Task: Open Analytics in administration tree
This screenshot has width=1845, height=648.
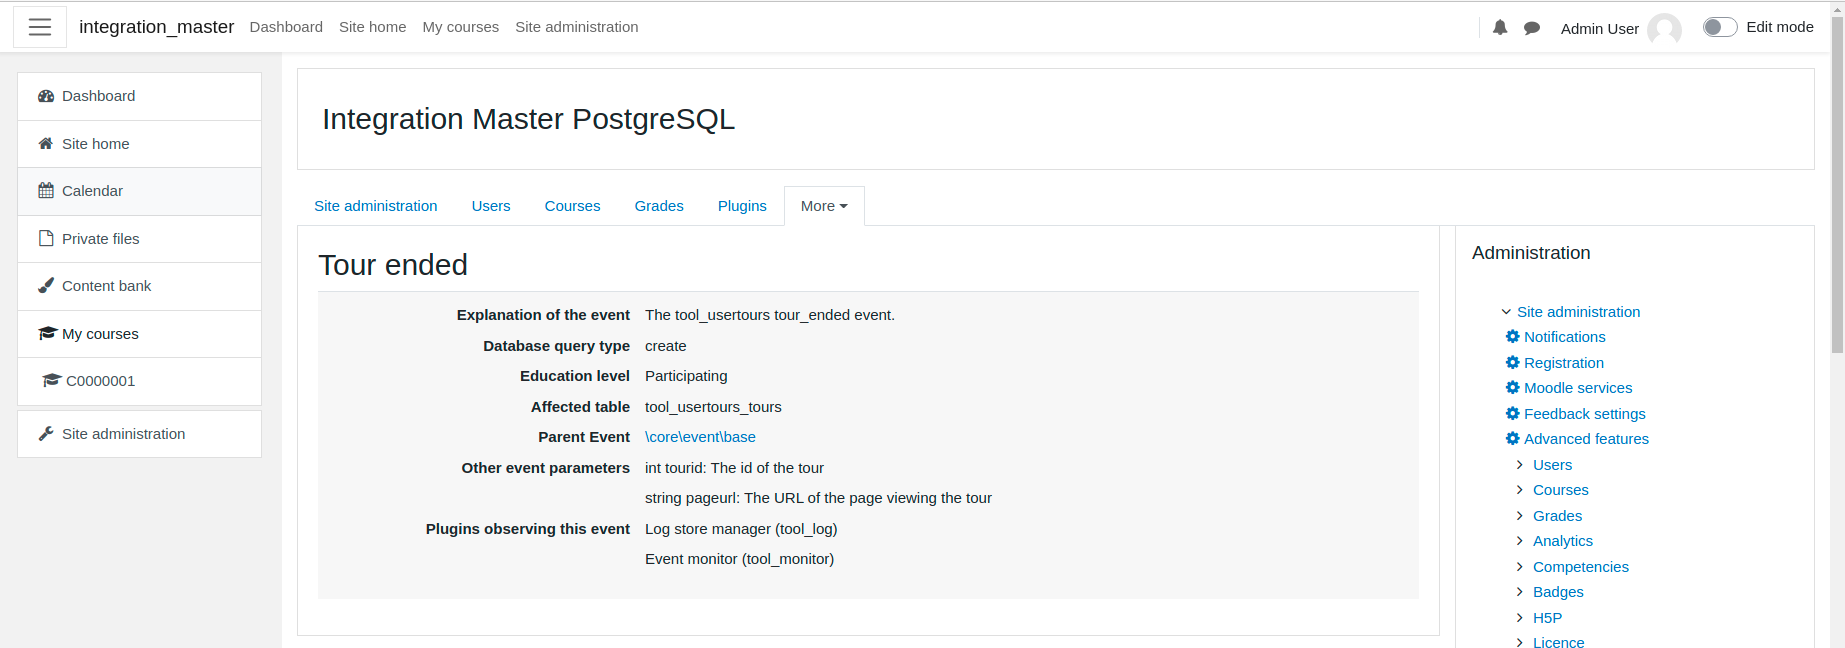Action: [1563, 541]
